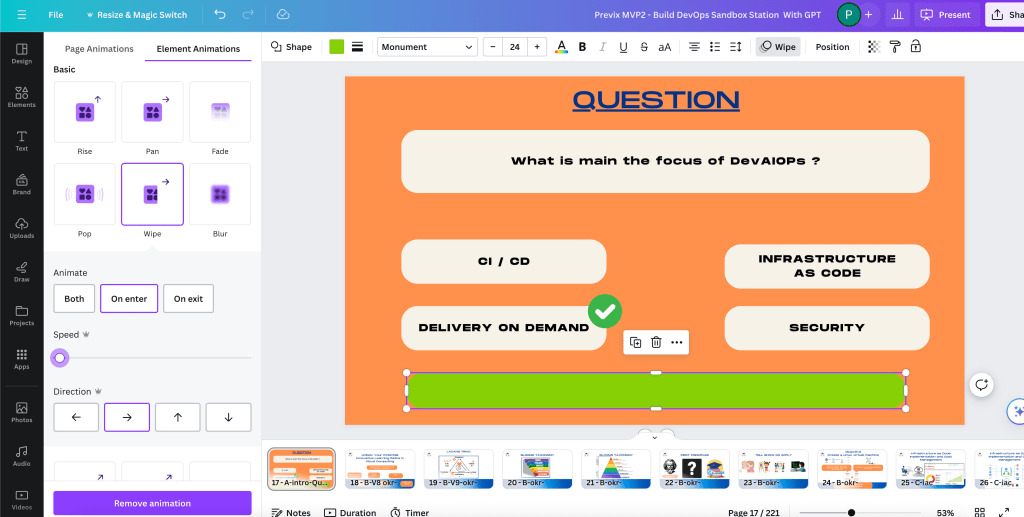Set animate to On exit
Image resolution: width=1024 pixels, height=517 pixels.
tap(188, 298)
